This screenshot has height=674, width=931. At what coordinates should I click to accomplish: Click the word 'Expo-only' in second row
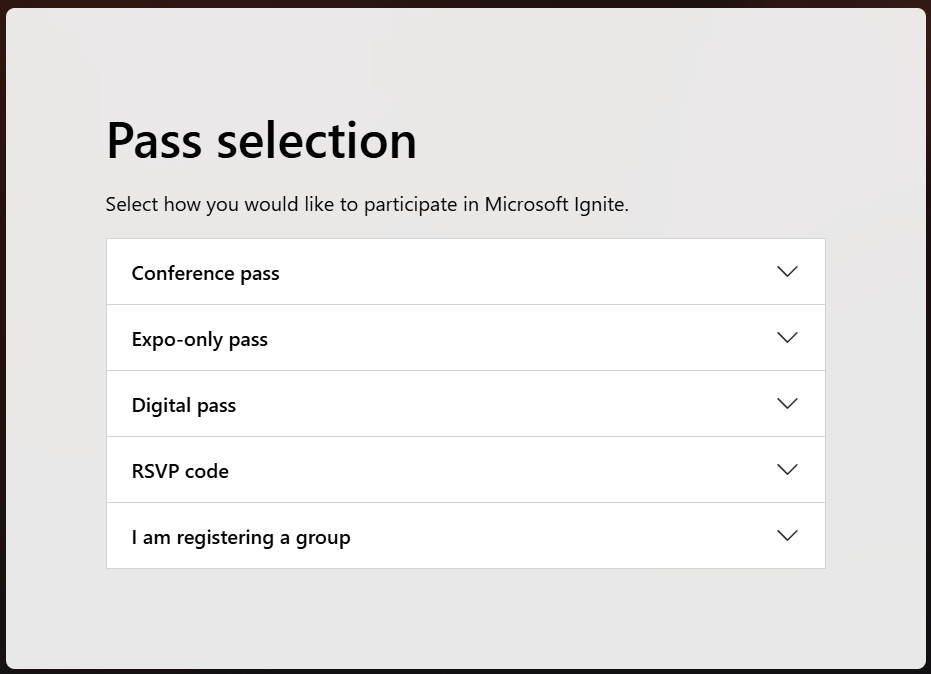pos(177,340)
